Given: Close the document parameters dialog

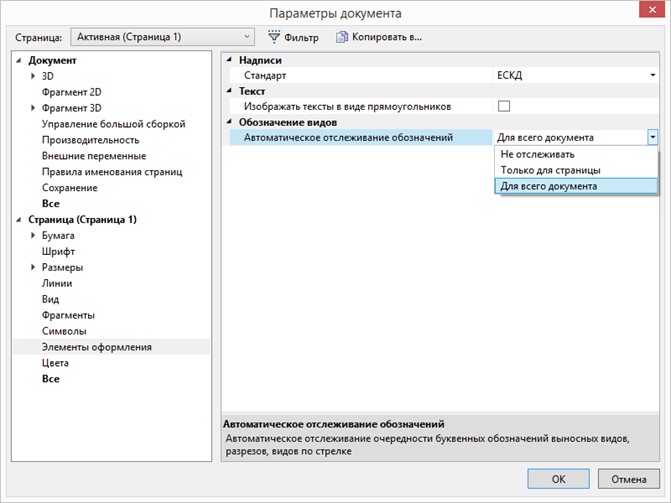Looking at the screenshot, I should tap(653, 13).
